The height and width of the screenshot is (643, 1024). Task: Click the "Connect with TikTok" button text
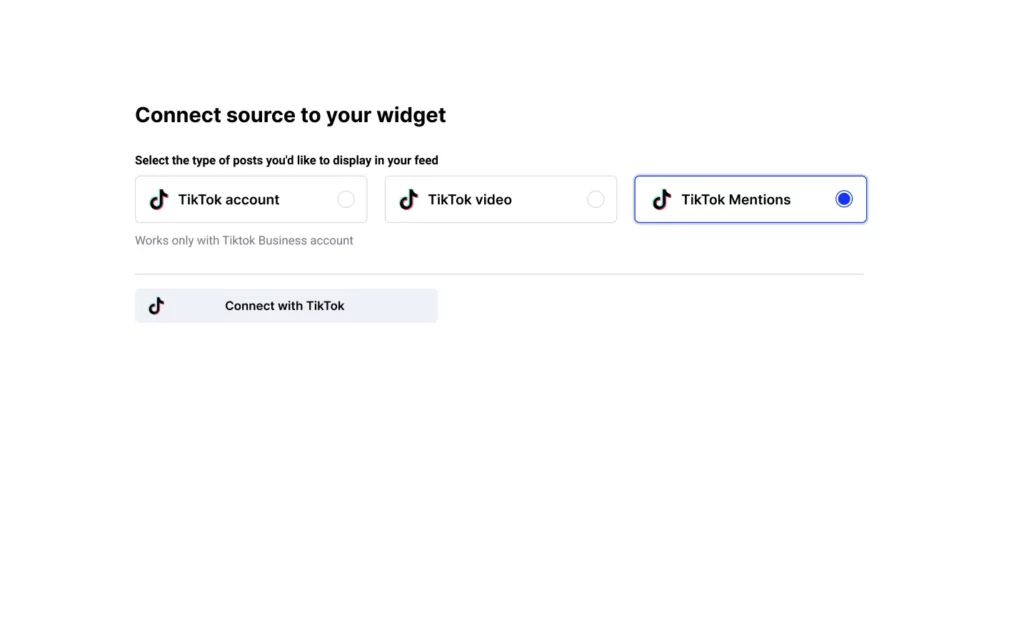285,306
